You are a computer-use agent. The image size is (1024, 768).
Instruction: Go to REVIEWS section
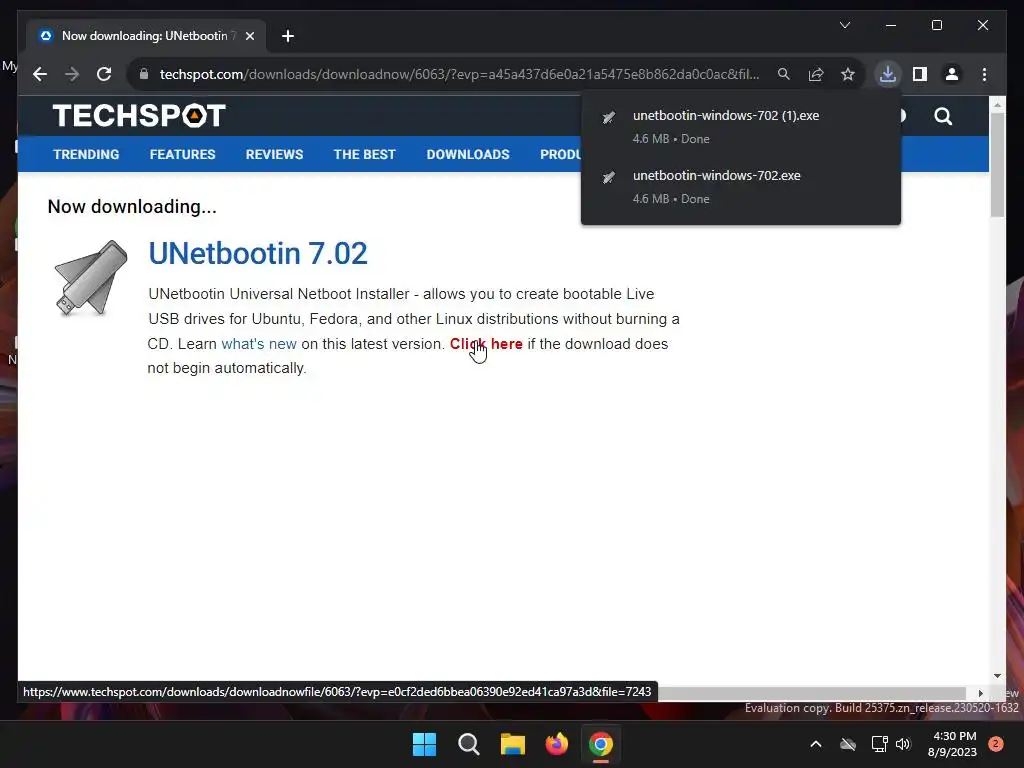[x=274, y=155]
